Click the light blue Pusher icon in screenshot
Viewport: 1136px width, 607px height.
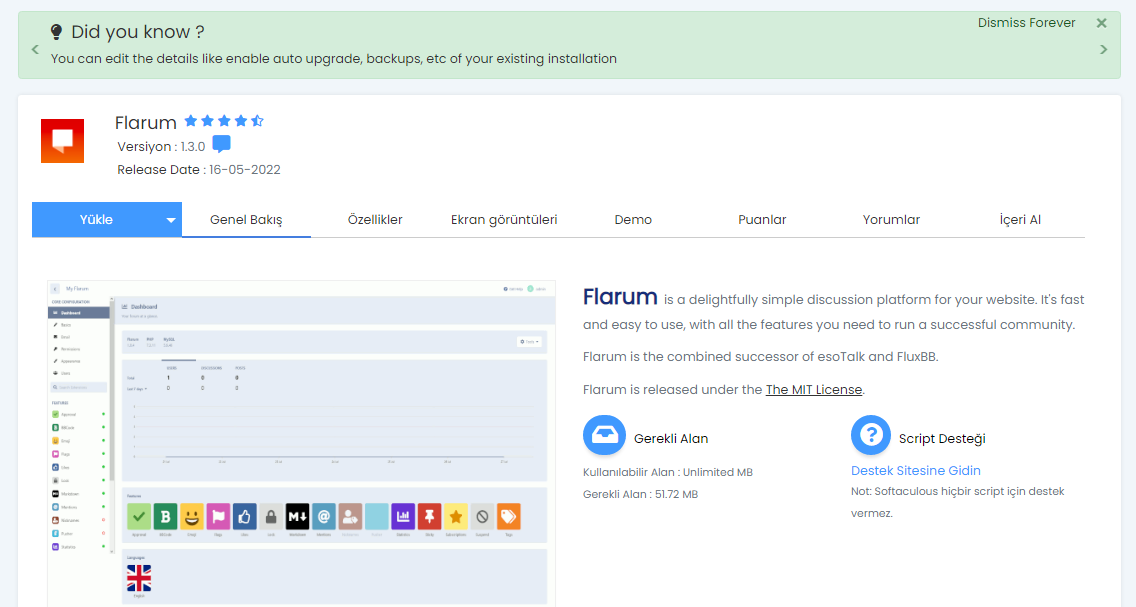[x=377, y=516]
